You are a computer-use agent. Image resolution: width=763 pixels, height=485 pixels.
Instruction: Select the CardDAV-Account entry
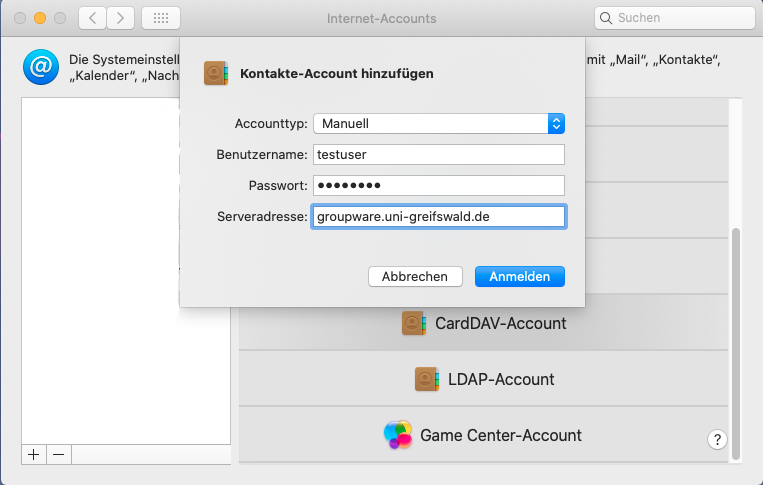point(485,323)
